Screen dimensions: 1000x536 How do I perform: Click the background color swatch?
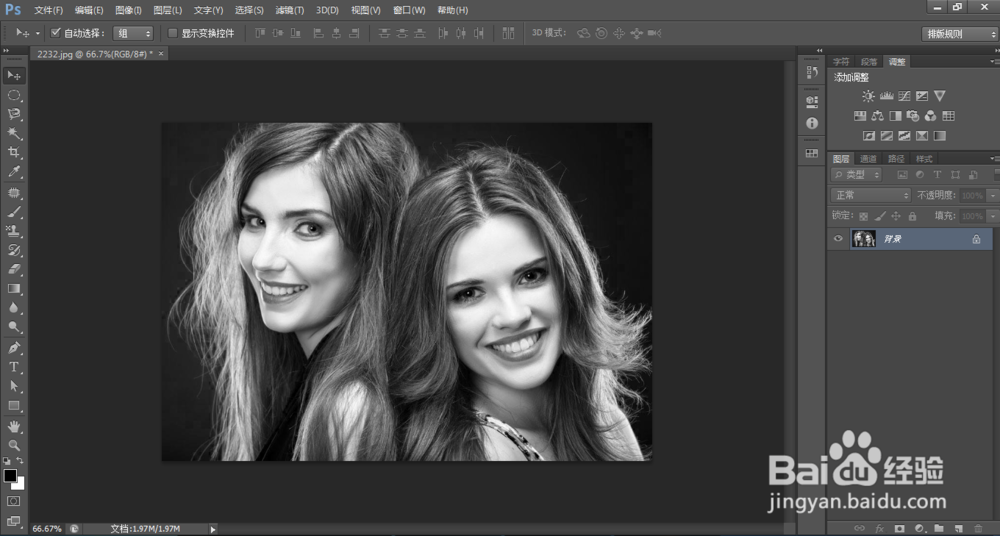pos(20,485)
